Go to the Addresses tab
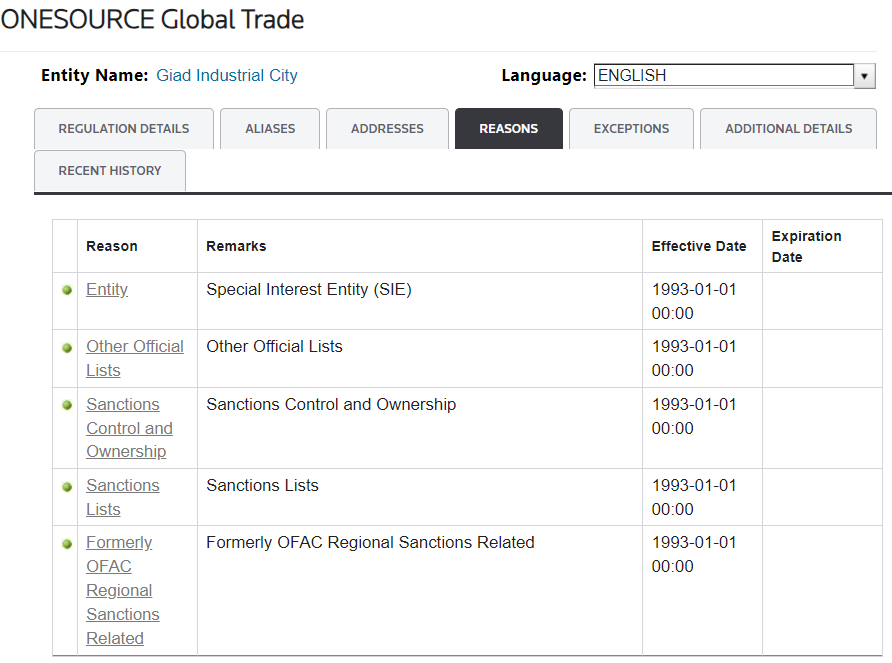This screenshot has width=892, height=663. [x=387, y=129]
